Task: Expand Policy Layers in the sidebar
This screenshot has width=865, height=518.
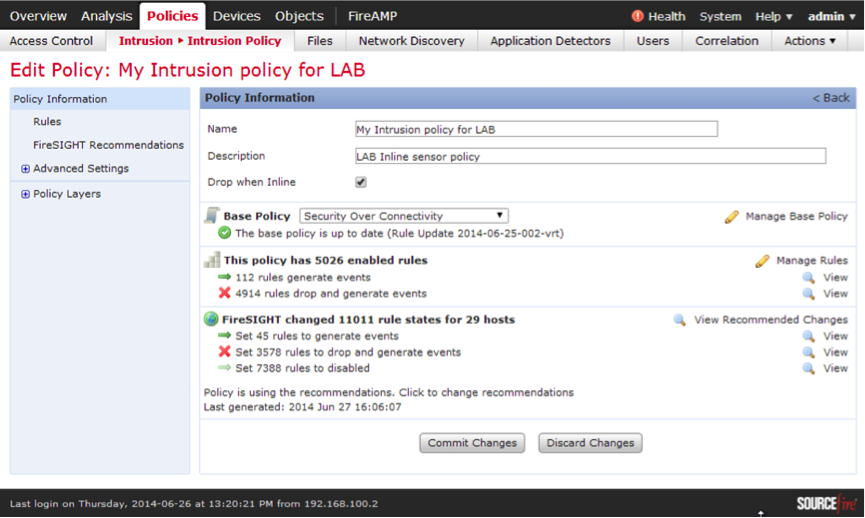Action: point(25,194)
